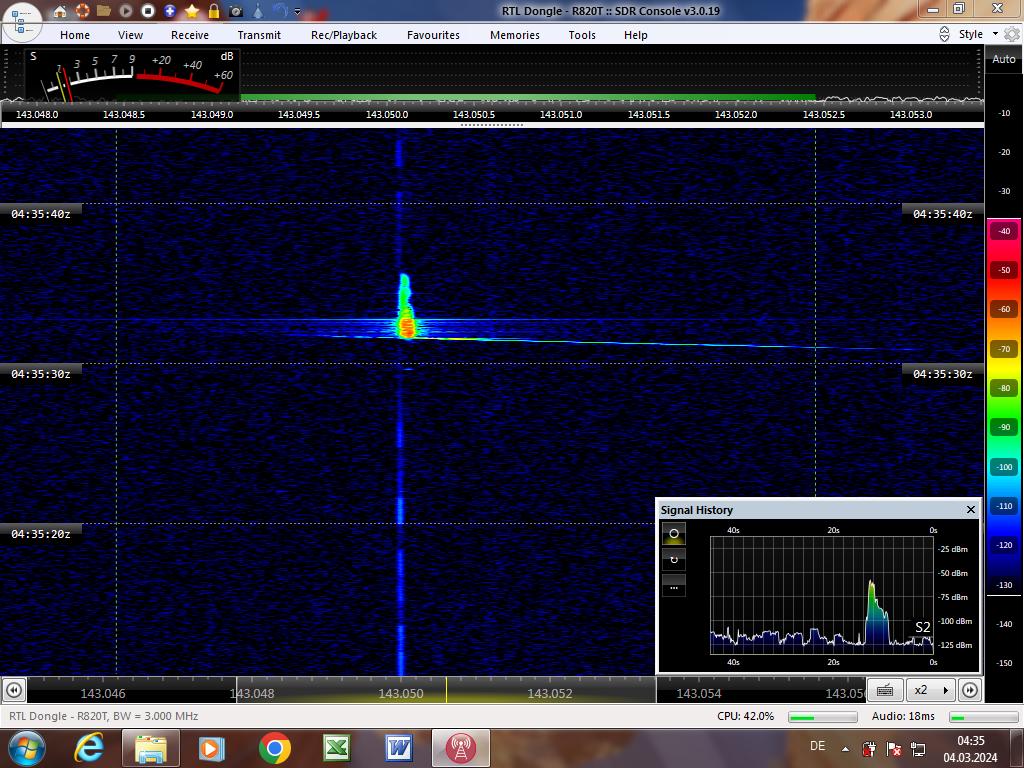1024x768 pixels.
Task: Stop the radio with the stop icon
Action: pyautogui.click(x=148, y=11)
